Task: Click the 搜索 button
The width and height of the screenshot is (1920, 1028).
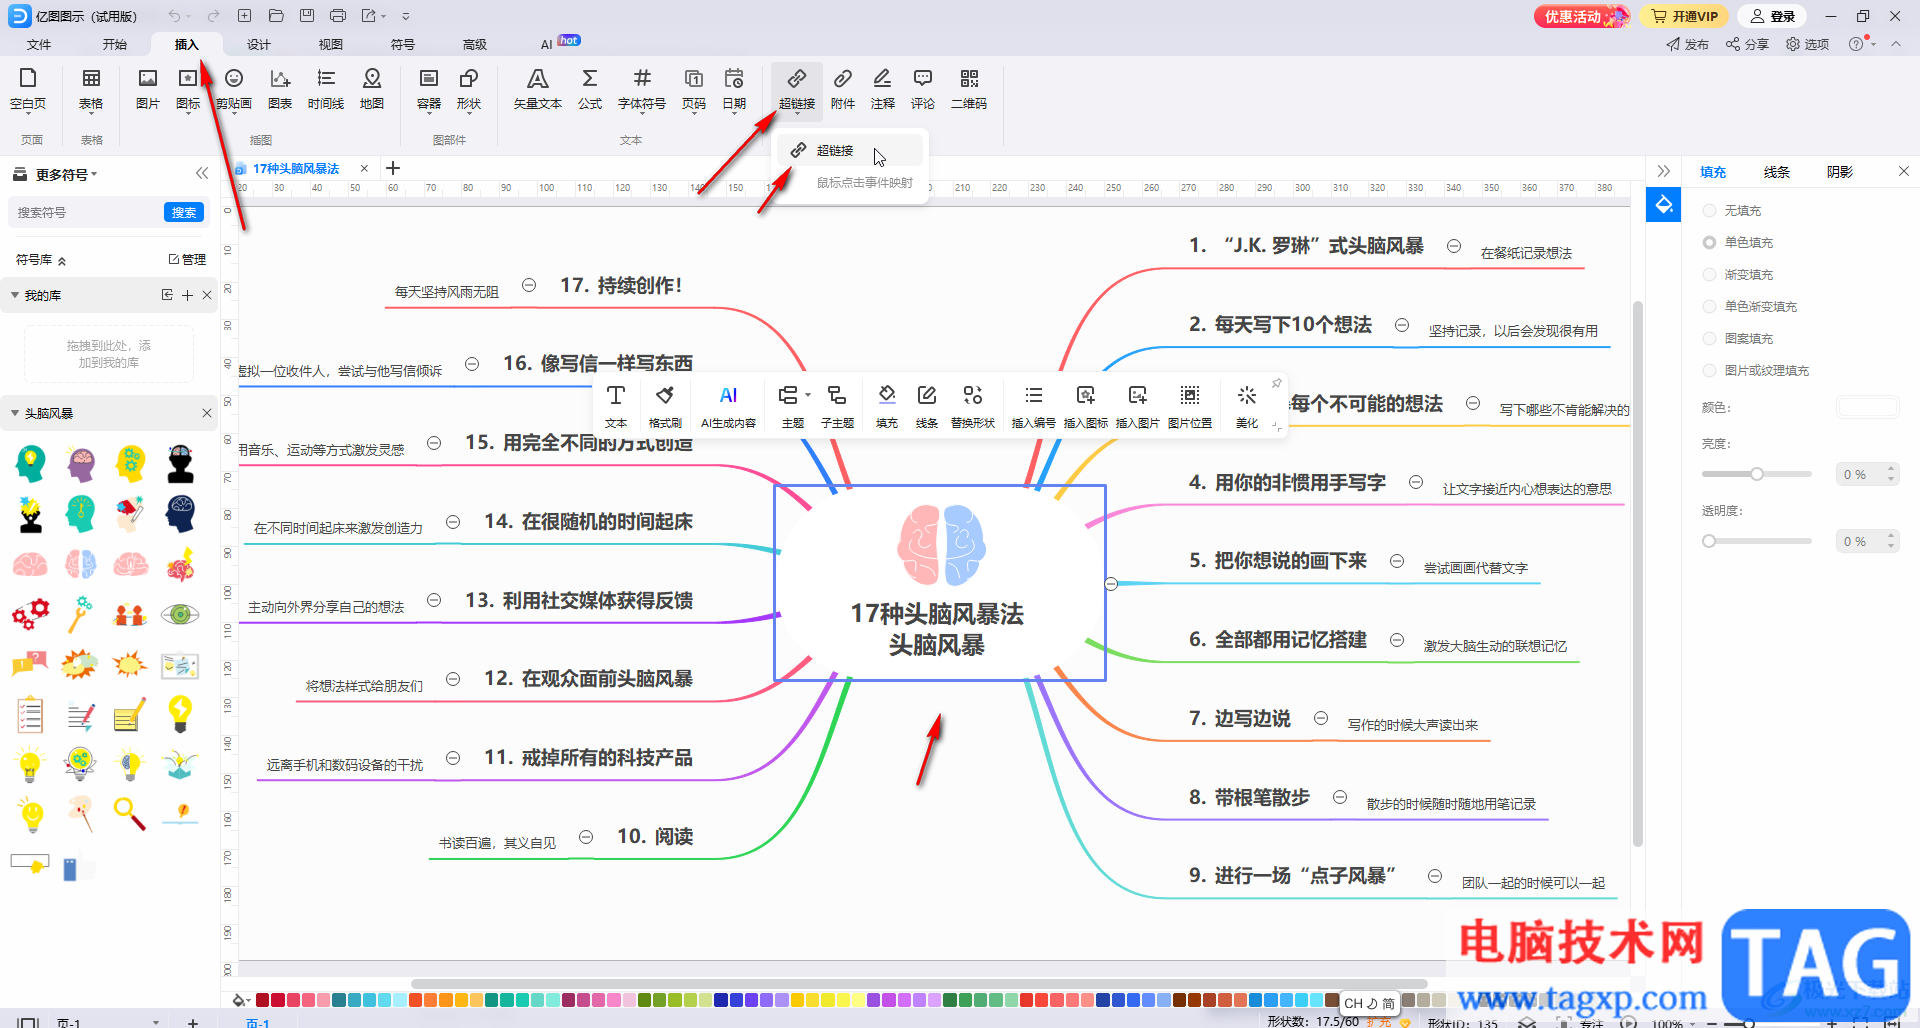Action: point(184,212)
